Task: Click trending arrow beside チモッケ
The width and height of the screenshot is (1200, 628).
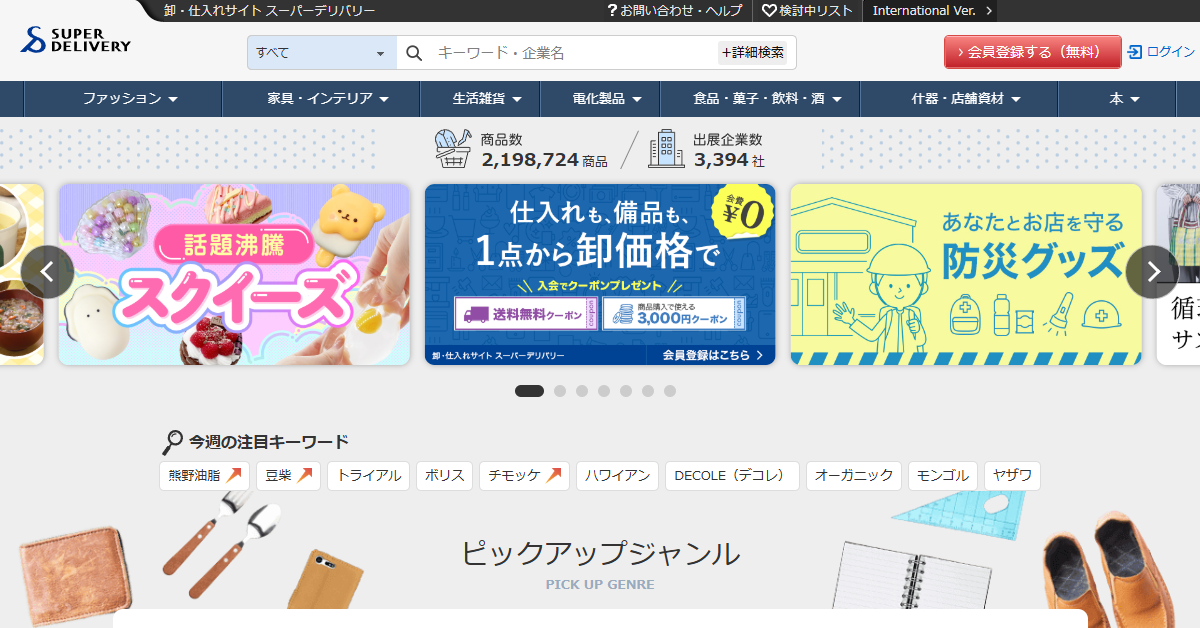Action: click(554, 475)
